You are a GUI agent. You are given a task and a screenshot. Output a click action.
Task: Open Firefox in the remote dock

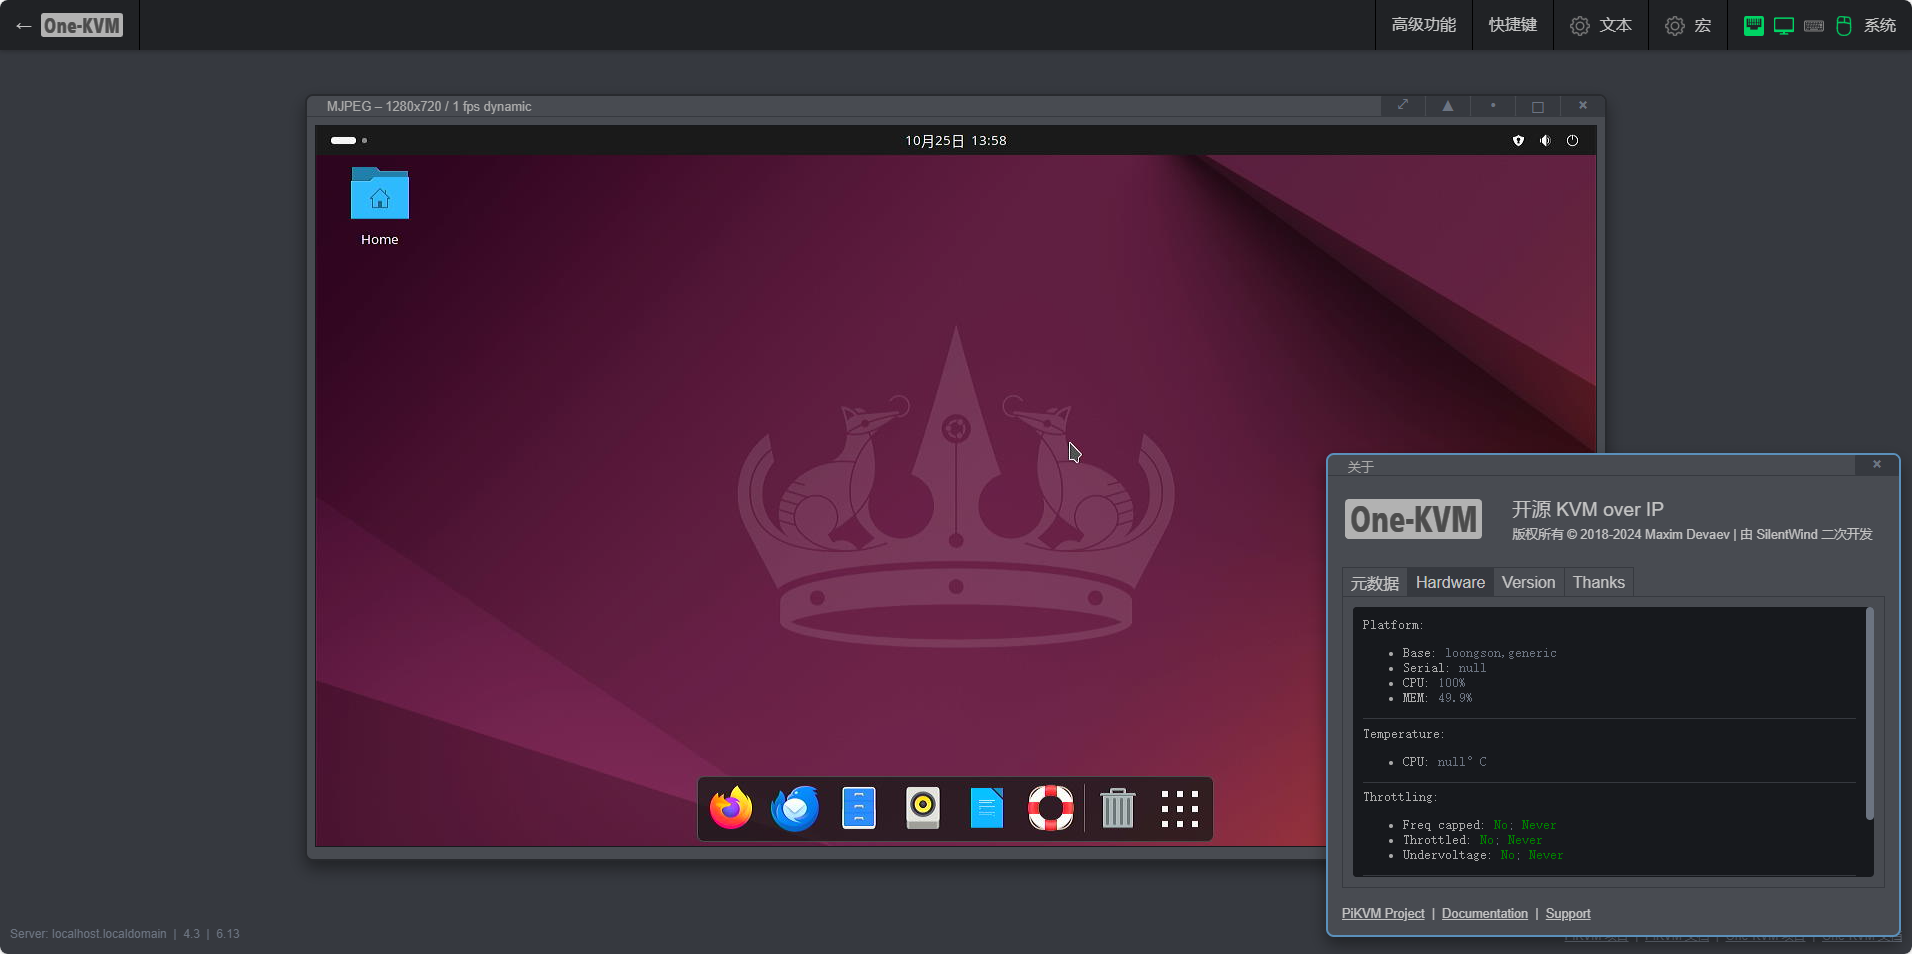pos(731,808)
